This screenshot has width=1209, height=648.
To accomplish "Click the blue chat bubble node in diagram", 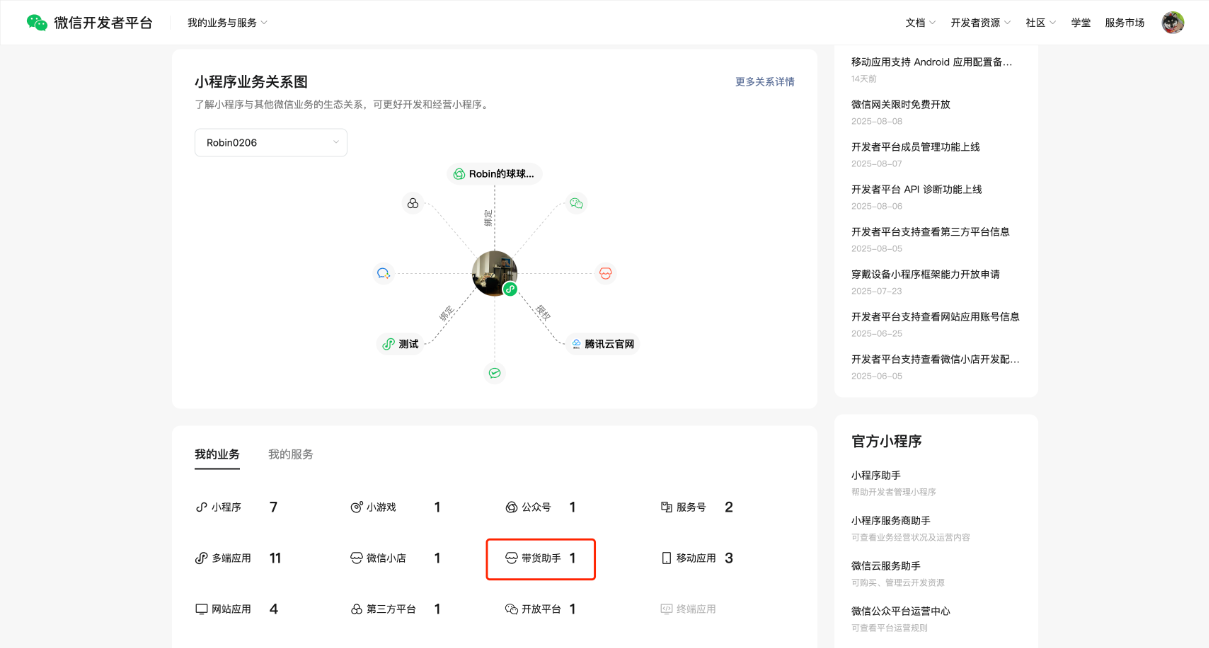I will [383, 273].
